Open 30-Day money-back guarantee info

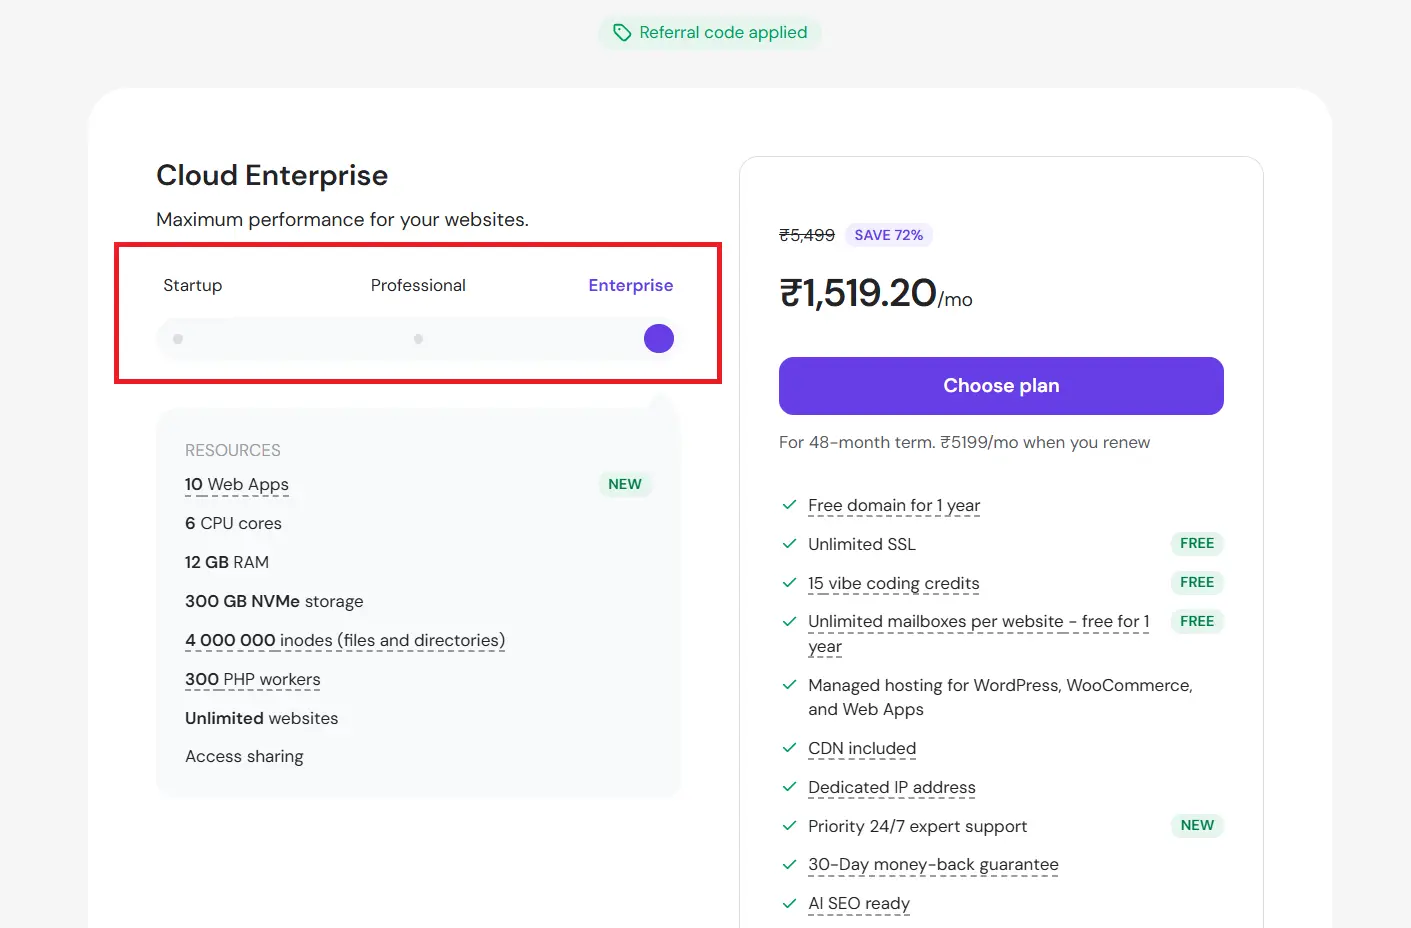point(933,865)
